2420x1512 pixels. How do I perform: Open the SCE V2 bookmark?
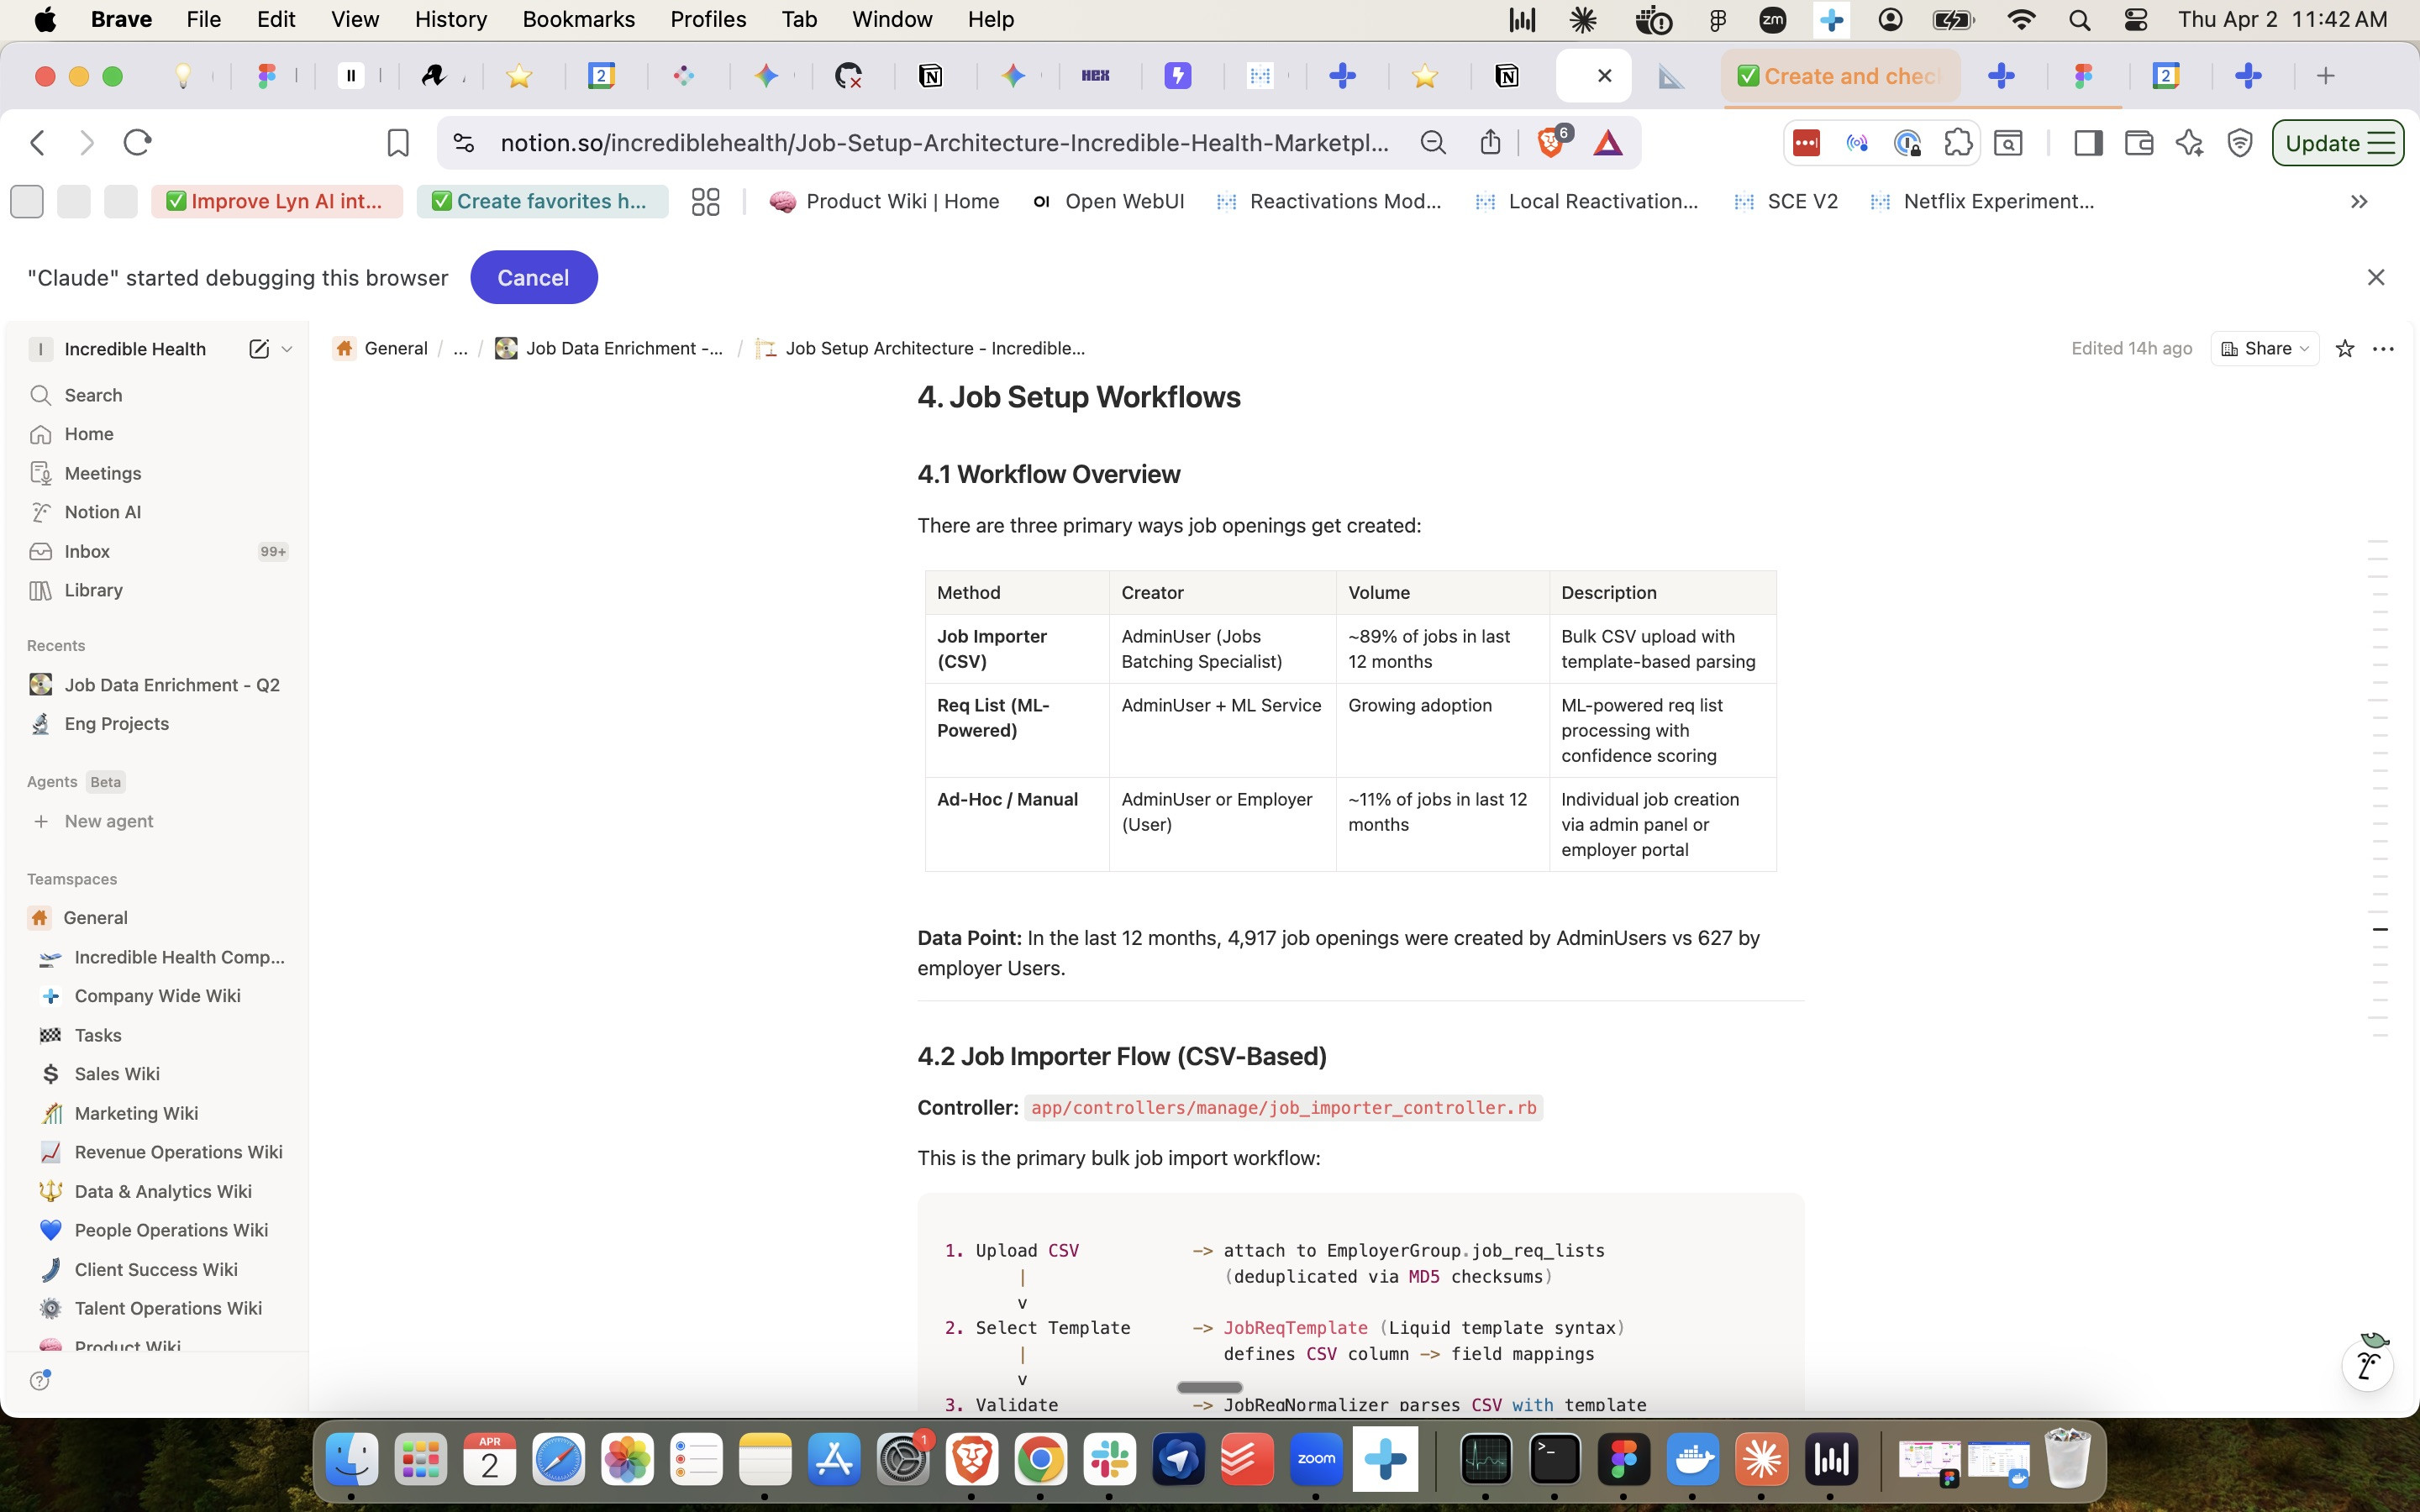(x=1786, y=202)
